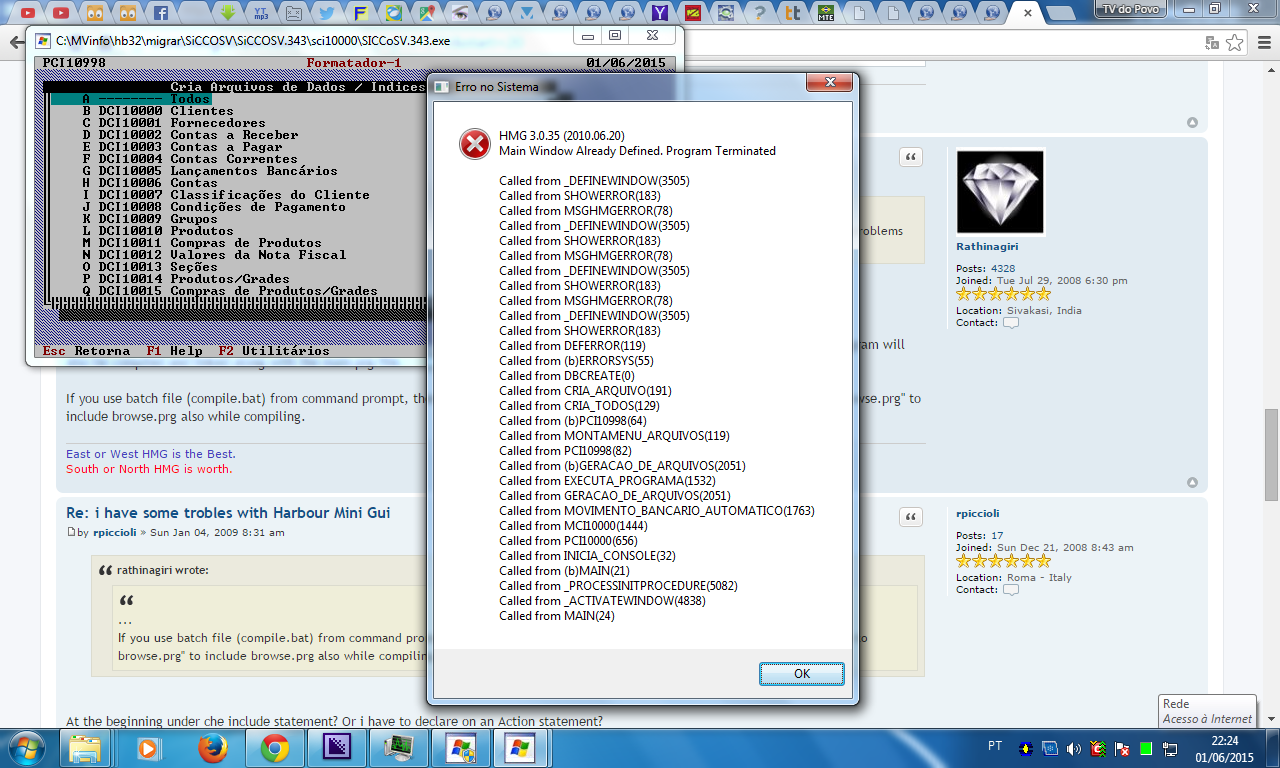Pick 'G DCI10005 Lançamentos Bancários' row
1280x768 pixels.
pos(210,171)
